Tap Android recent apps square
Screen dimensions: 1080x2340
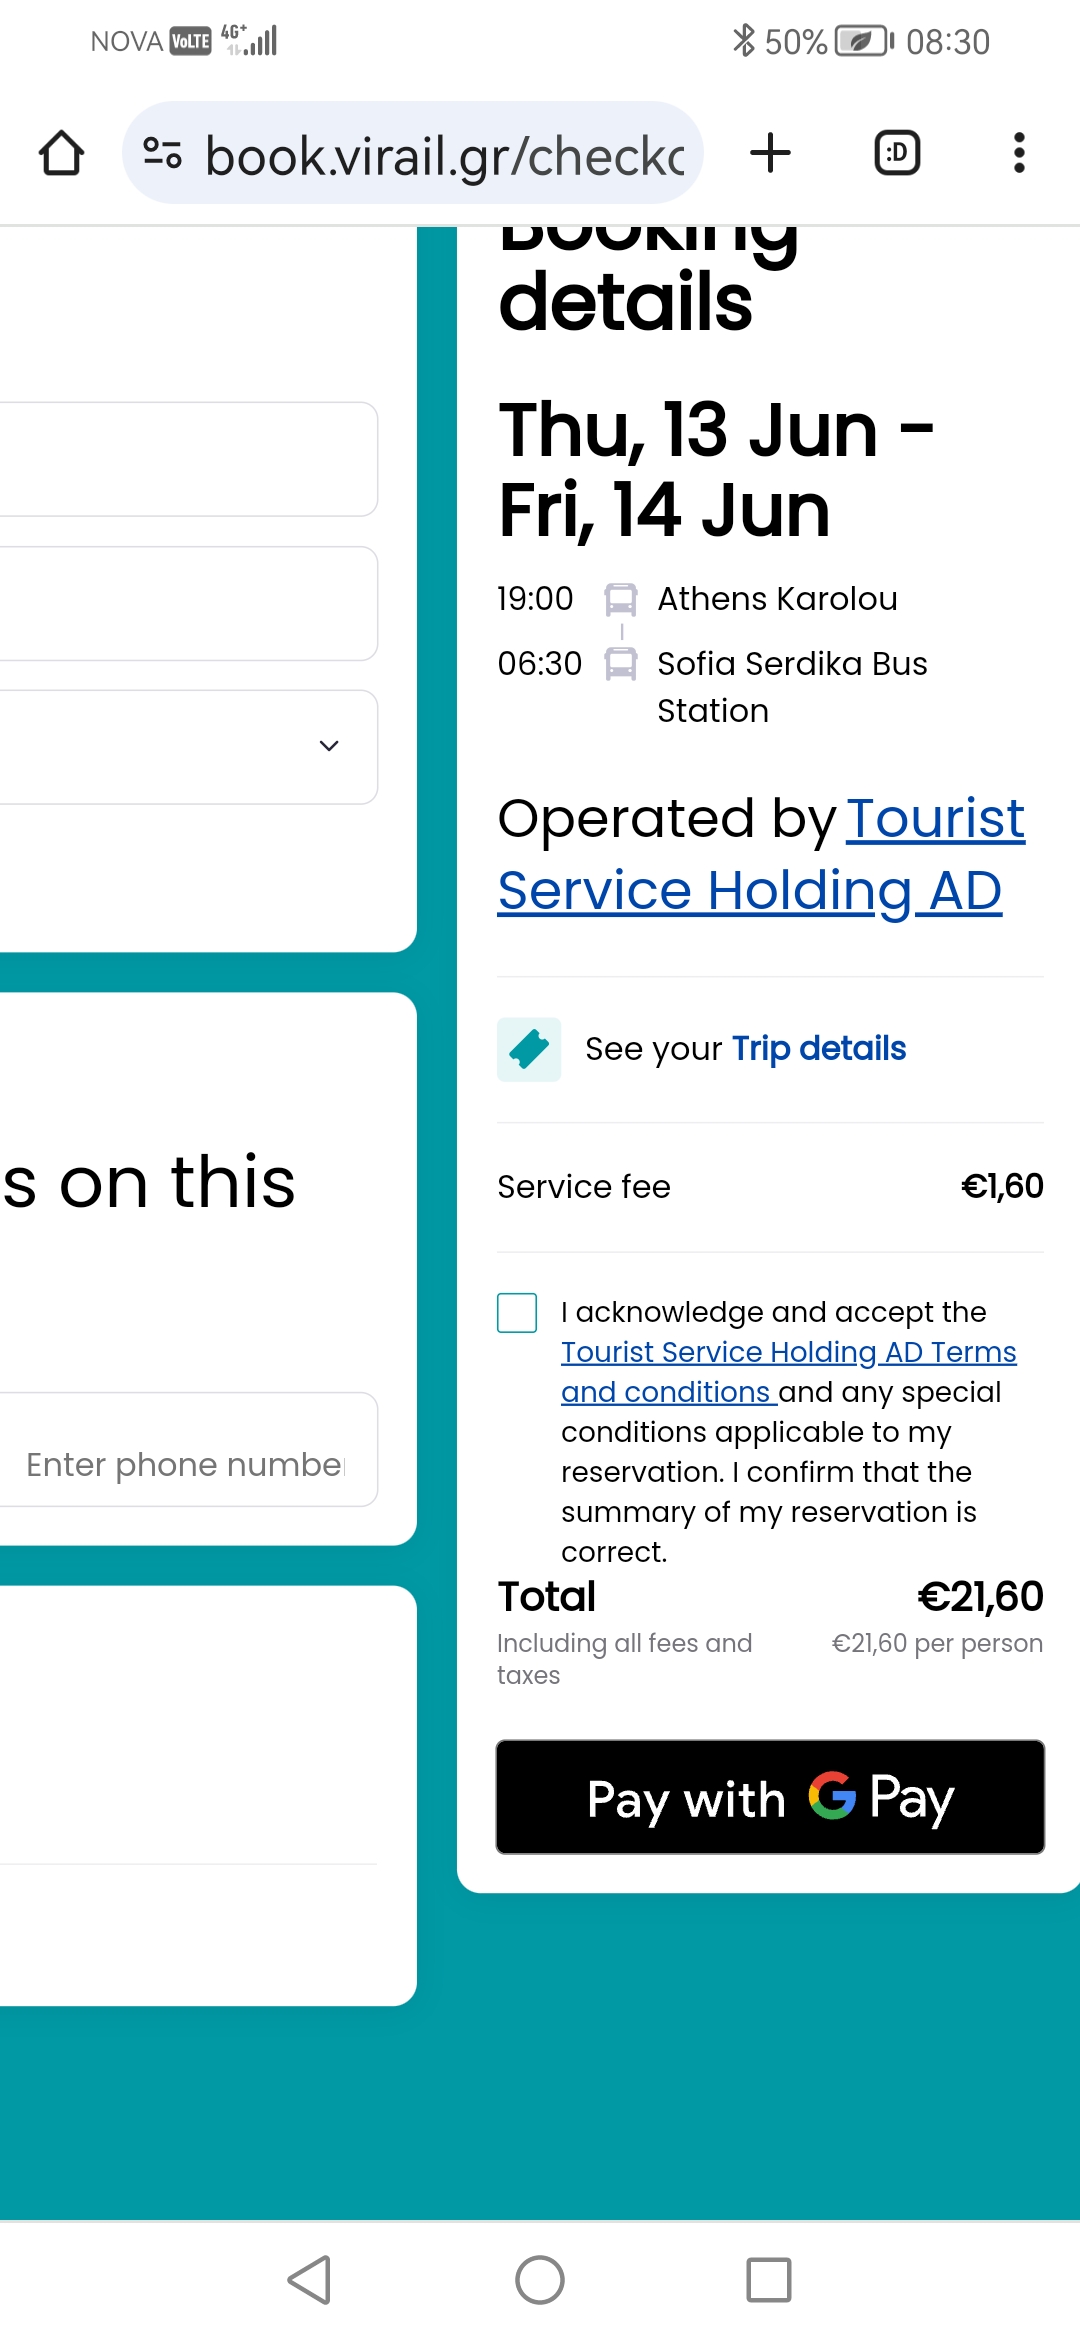point(769,2280)
